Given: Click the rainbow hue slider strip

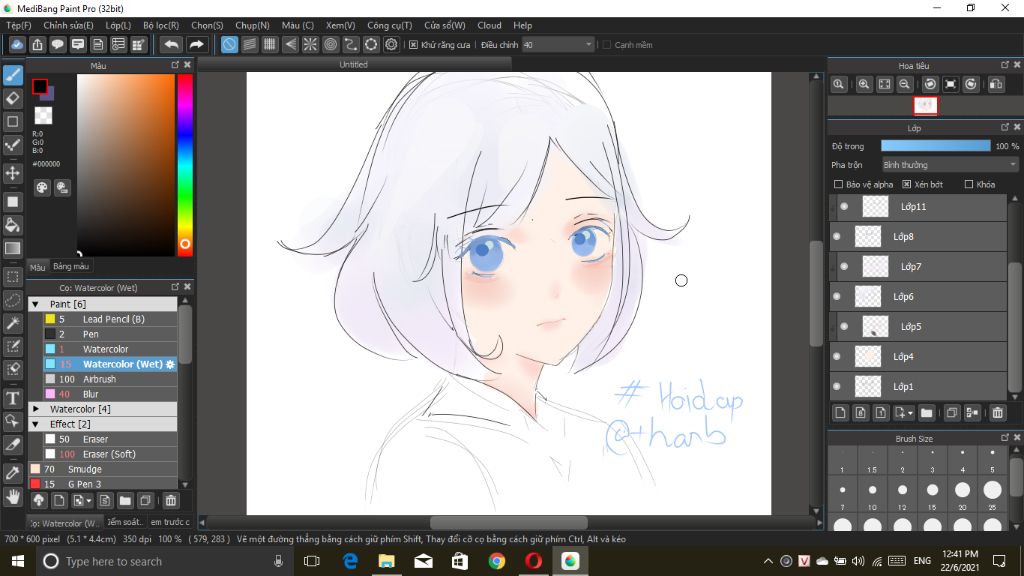Looking at the screenshot, I should click(x=185, y=163).
